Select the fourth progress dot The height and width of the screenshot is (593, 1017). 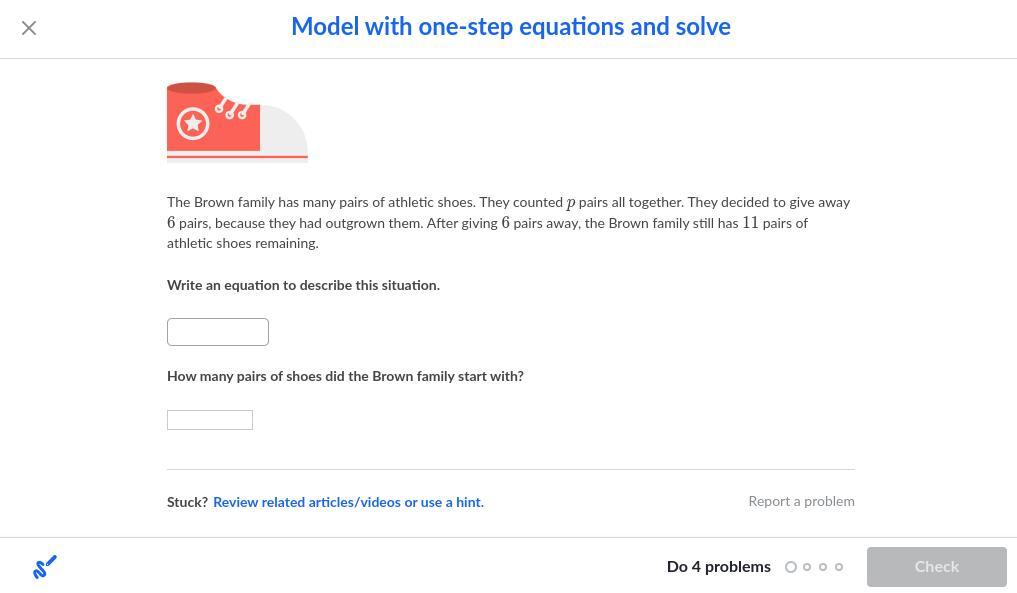pyautogui.click(x=839, y=567)
